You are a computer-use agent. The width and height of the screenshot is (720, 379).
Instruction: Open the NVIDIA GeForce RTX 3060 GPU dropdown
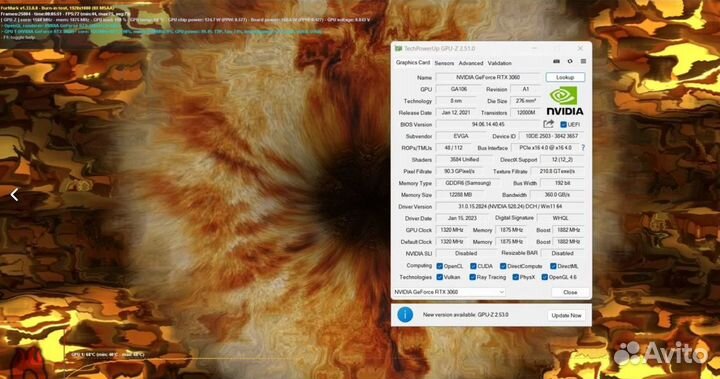click(449, 292)
